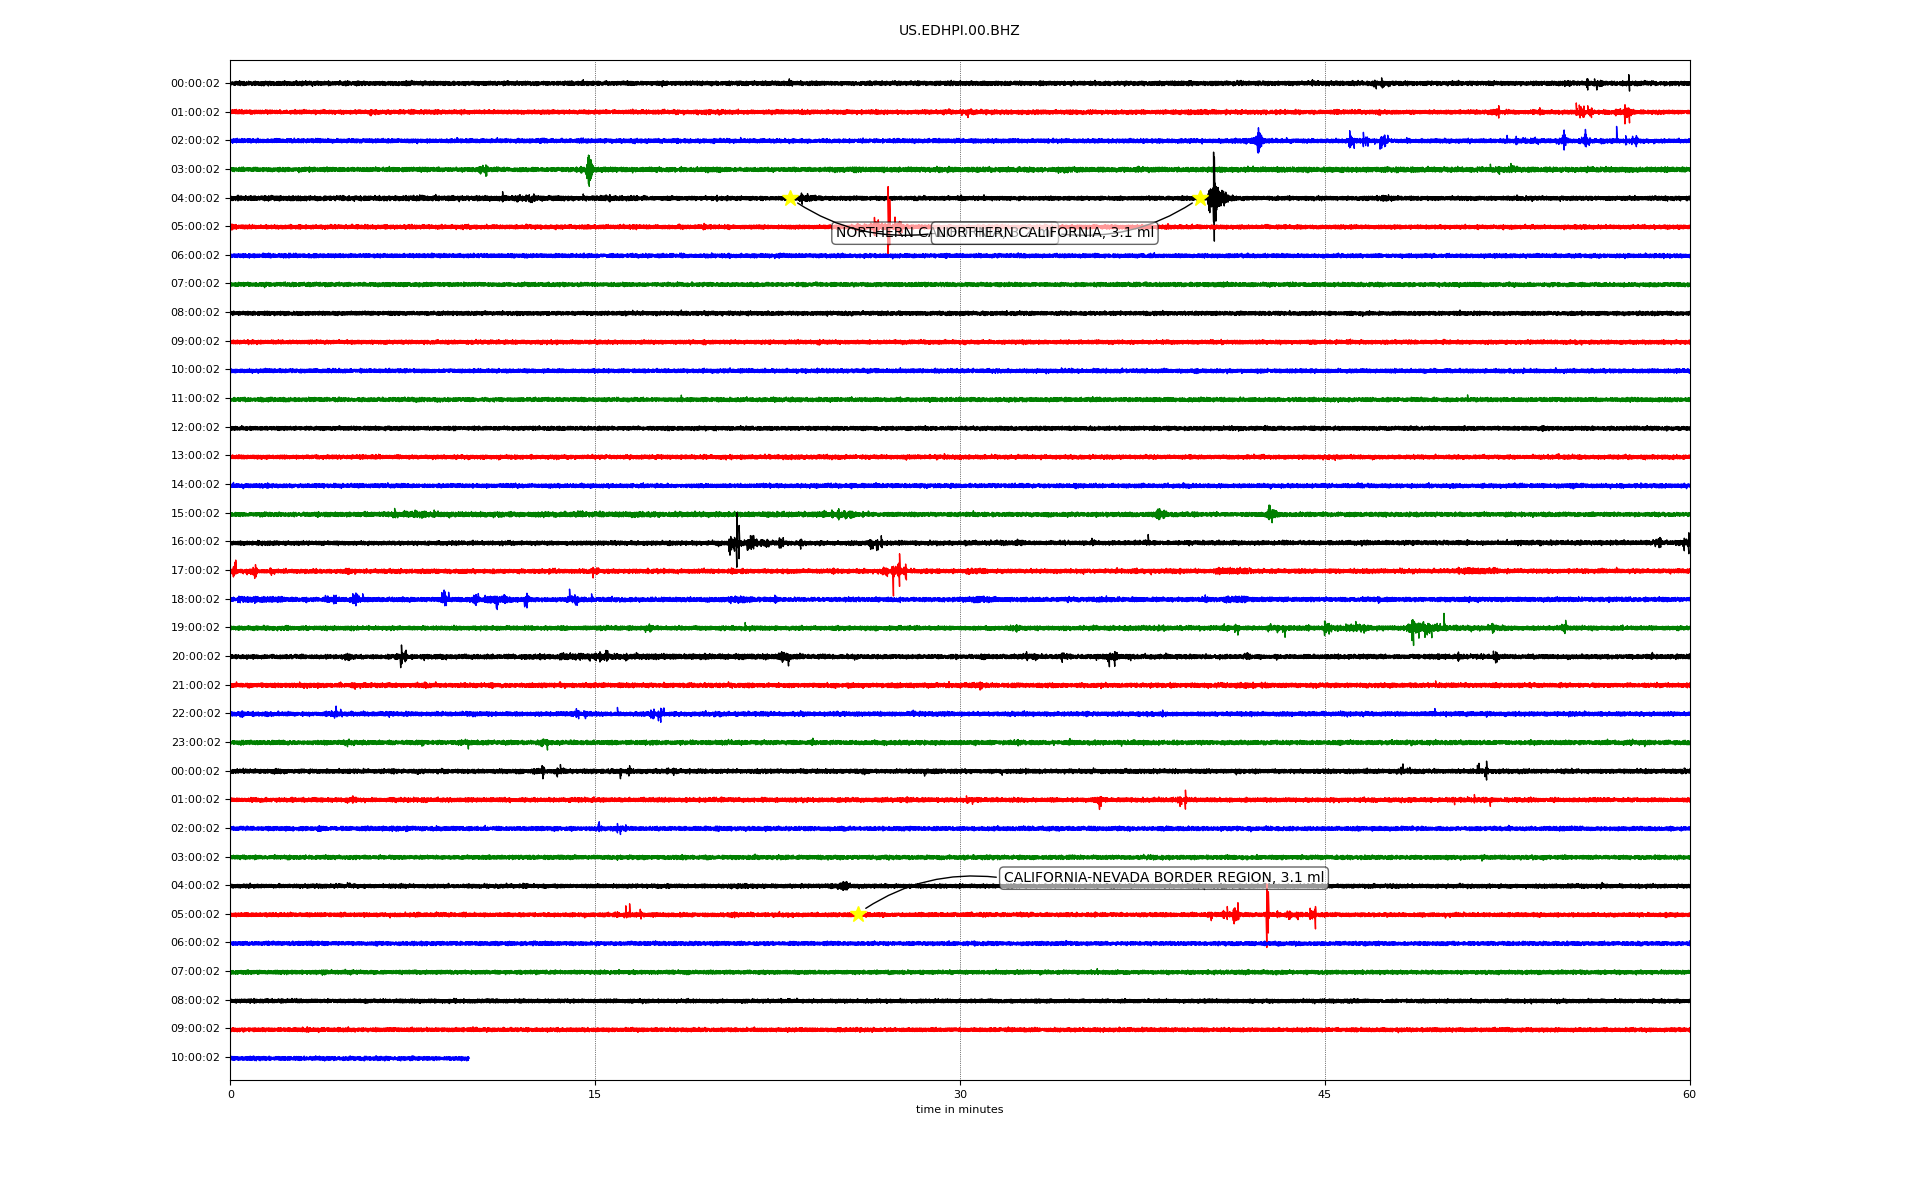
Task: Click the leftmost yellow star near top
Action: click(x=790, y=198)
